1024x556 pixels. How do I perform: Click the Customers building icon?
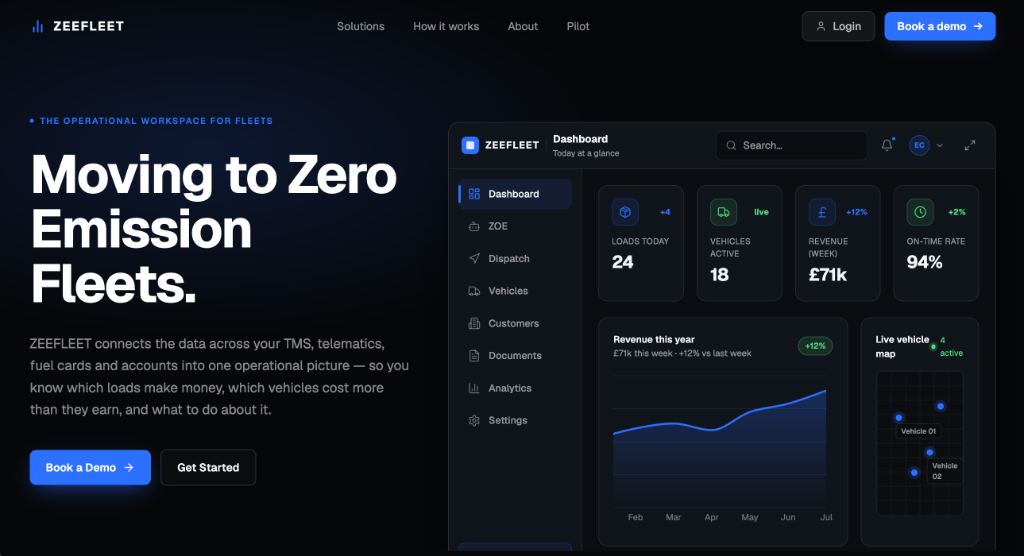pyautogui.click(x=474, y=323)
